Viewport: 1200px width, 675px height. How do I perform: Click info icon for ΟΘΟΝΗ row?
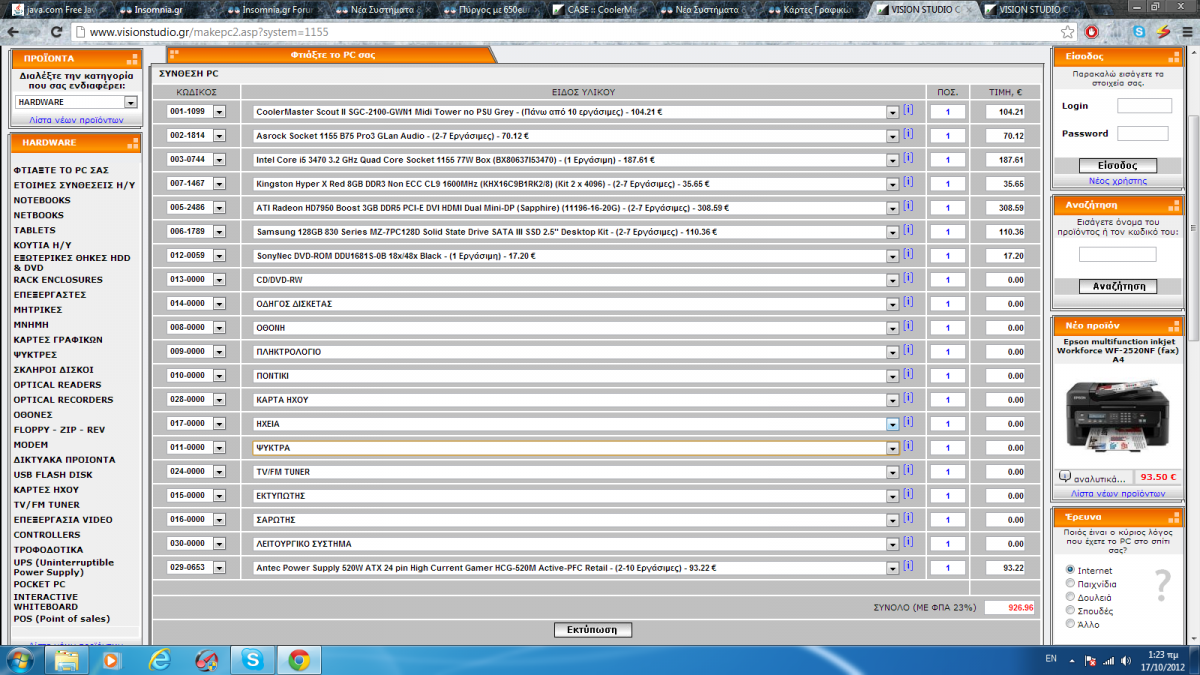[908, 326]
